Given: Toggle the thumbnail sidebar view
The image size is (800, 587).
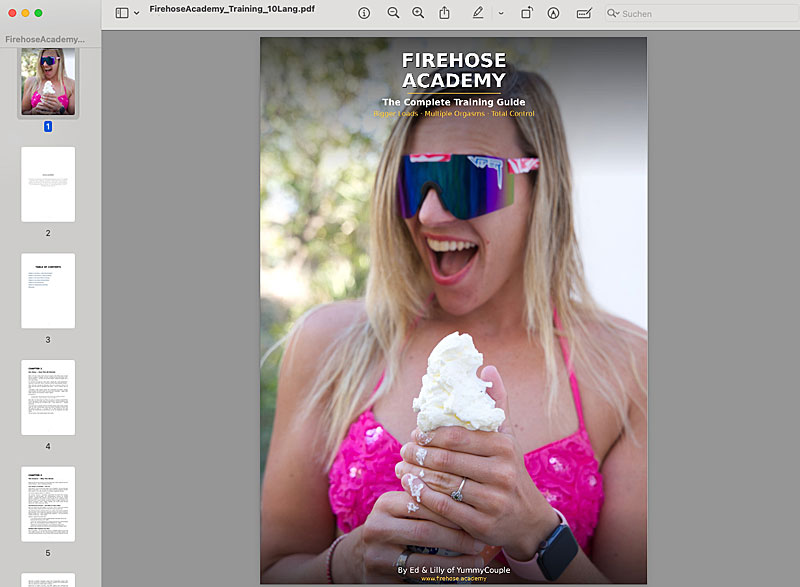Looking at the screenshot, I should [120, 12].
